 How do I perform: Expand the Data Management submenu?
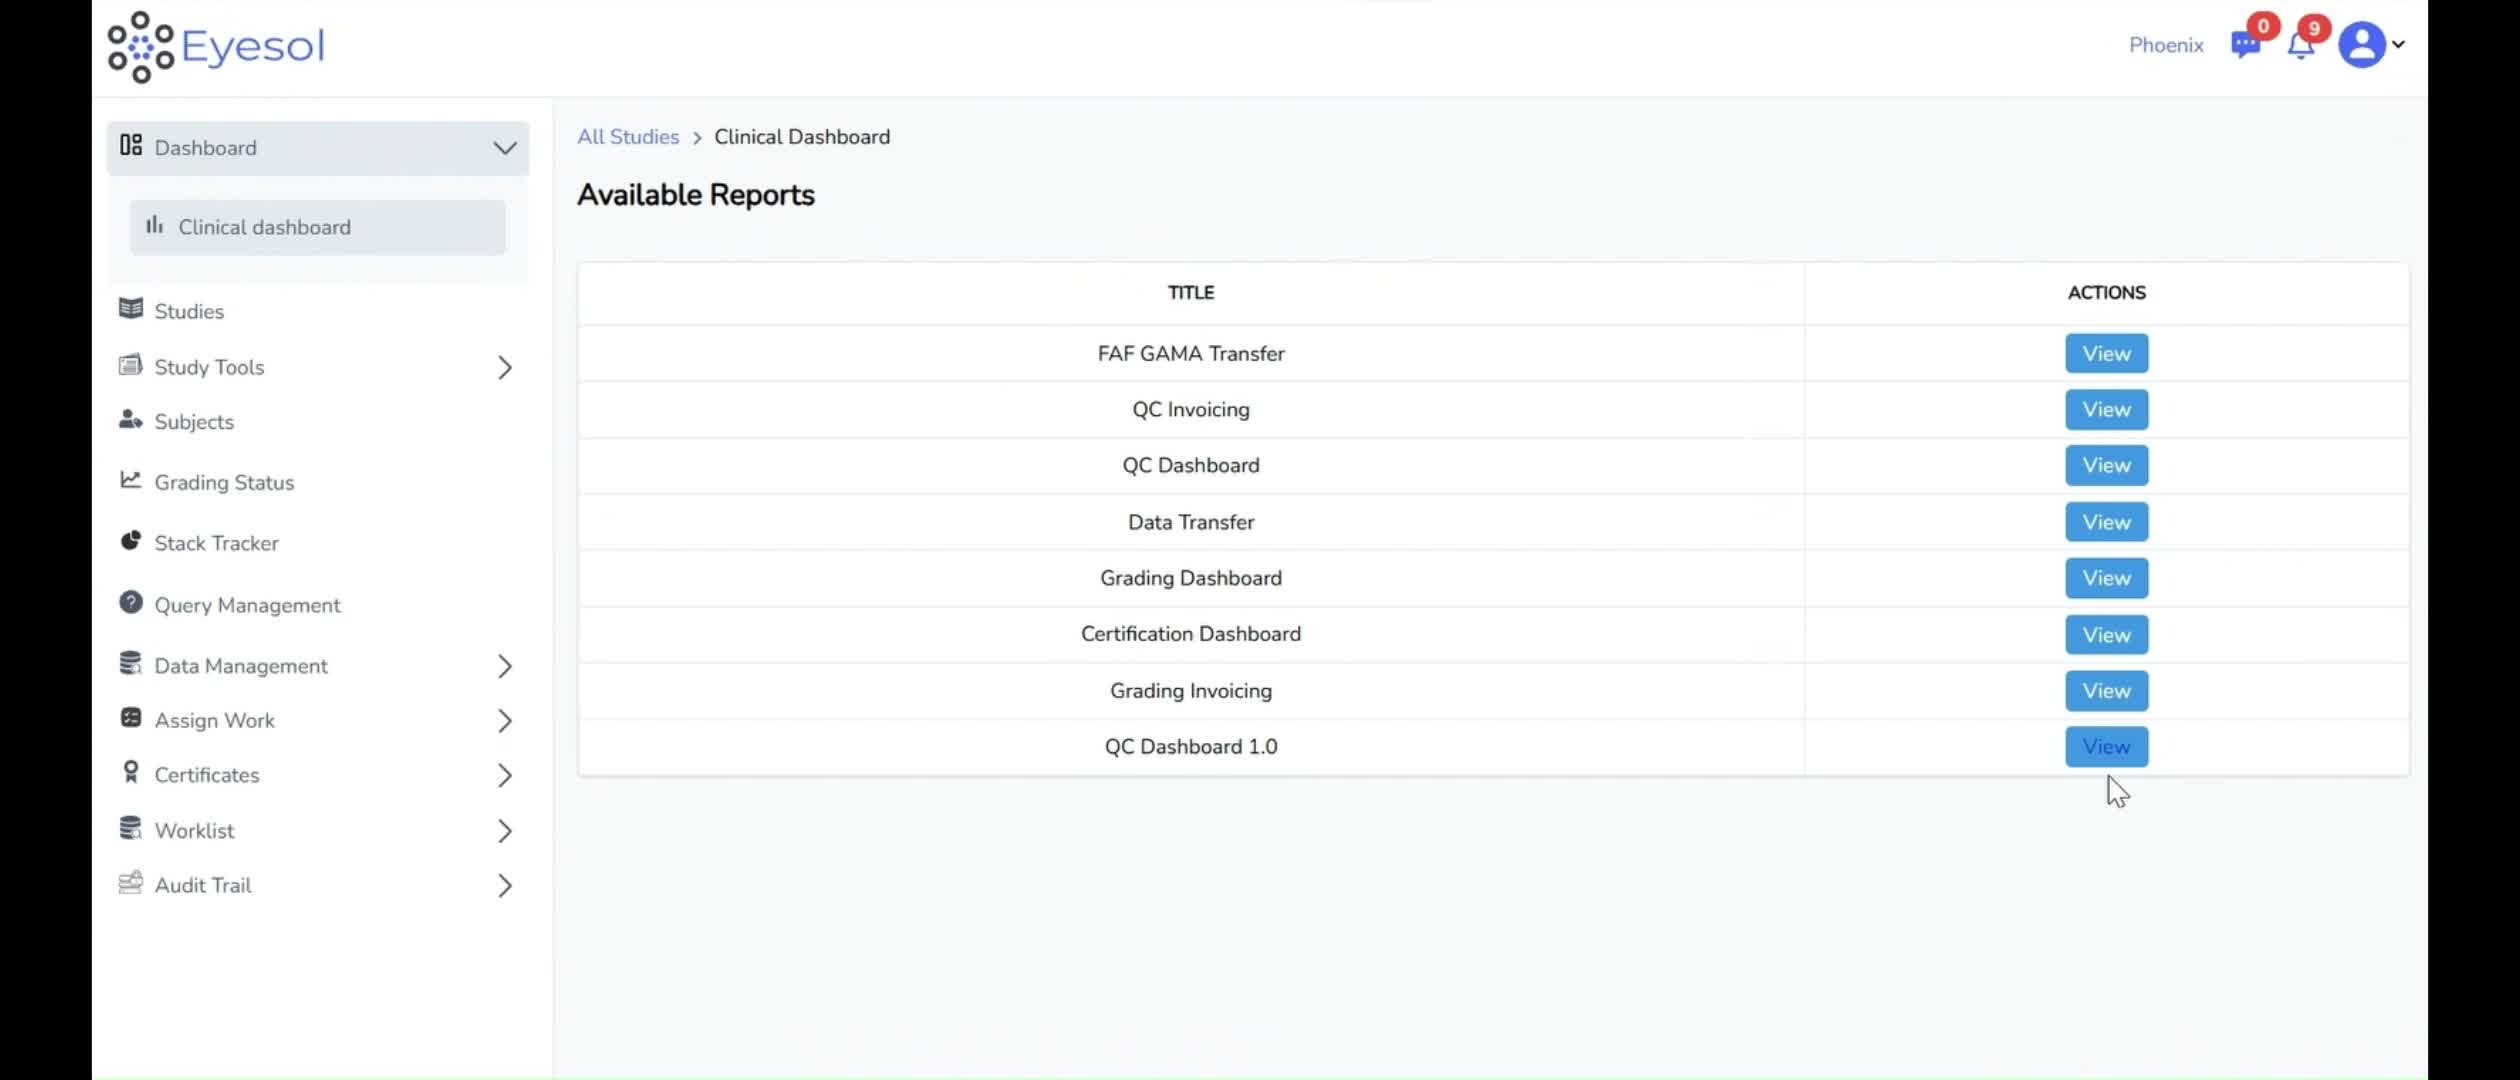[504, 667]
